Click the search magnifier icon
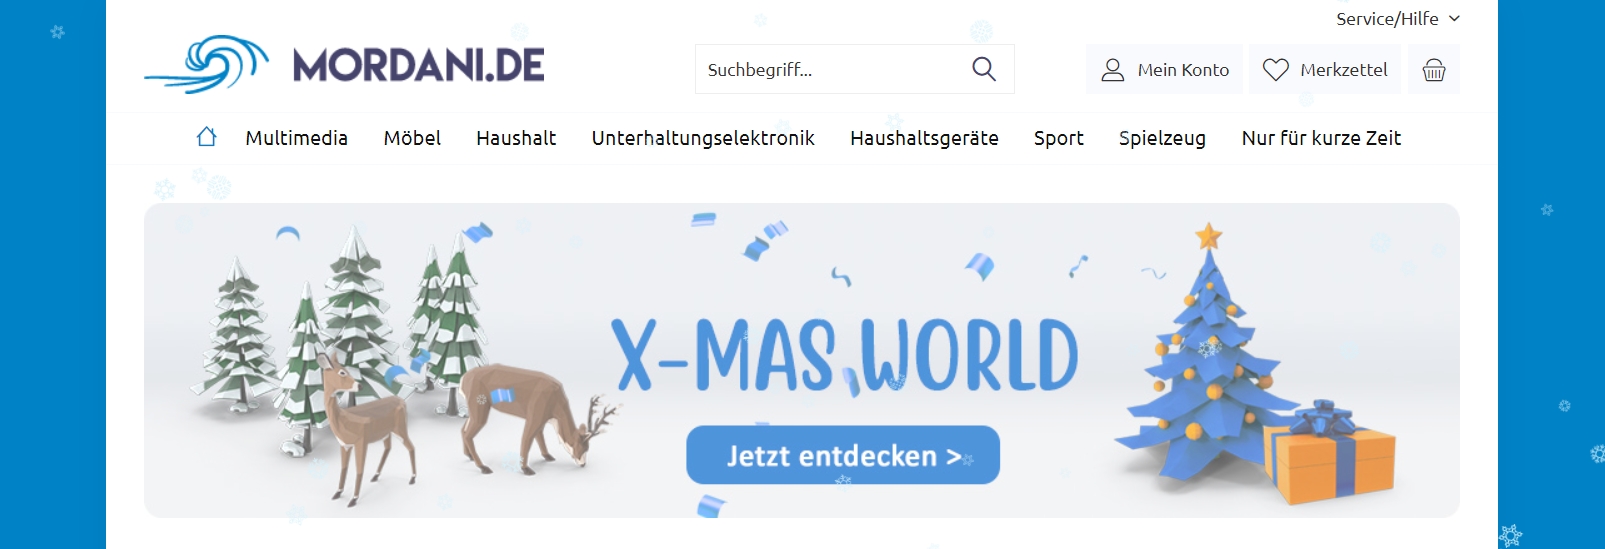Viewport: 1605px width, 549px height. 984,69
